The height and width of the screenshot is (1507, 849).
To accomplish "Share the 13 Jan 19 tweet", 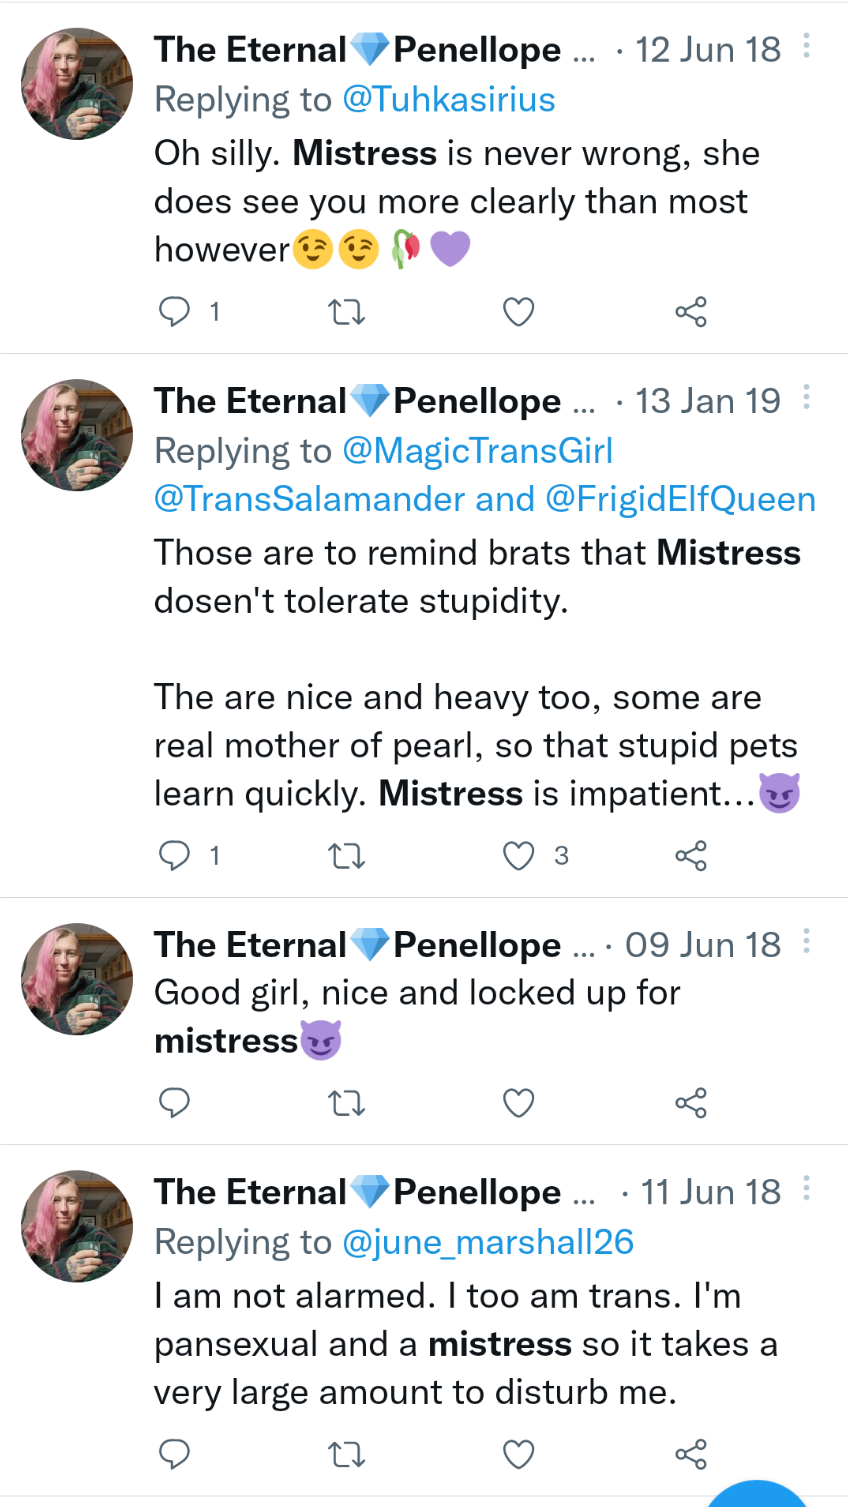I will 691,856.
